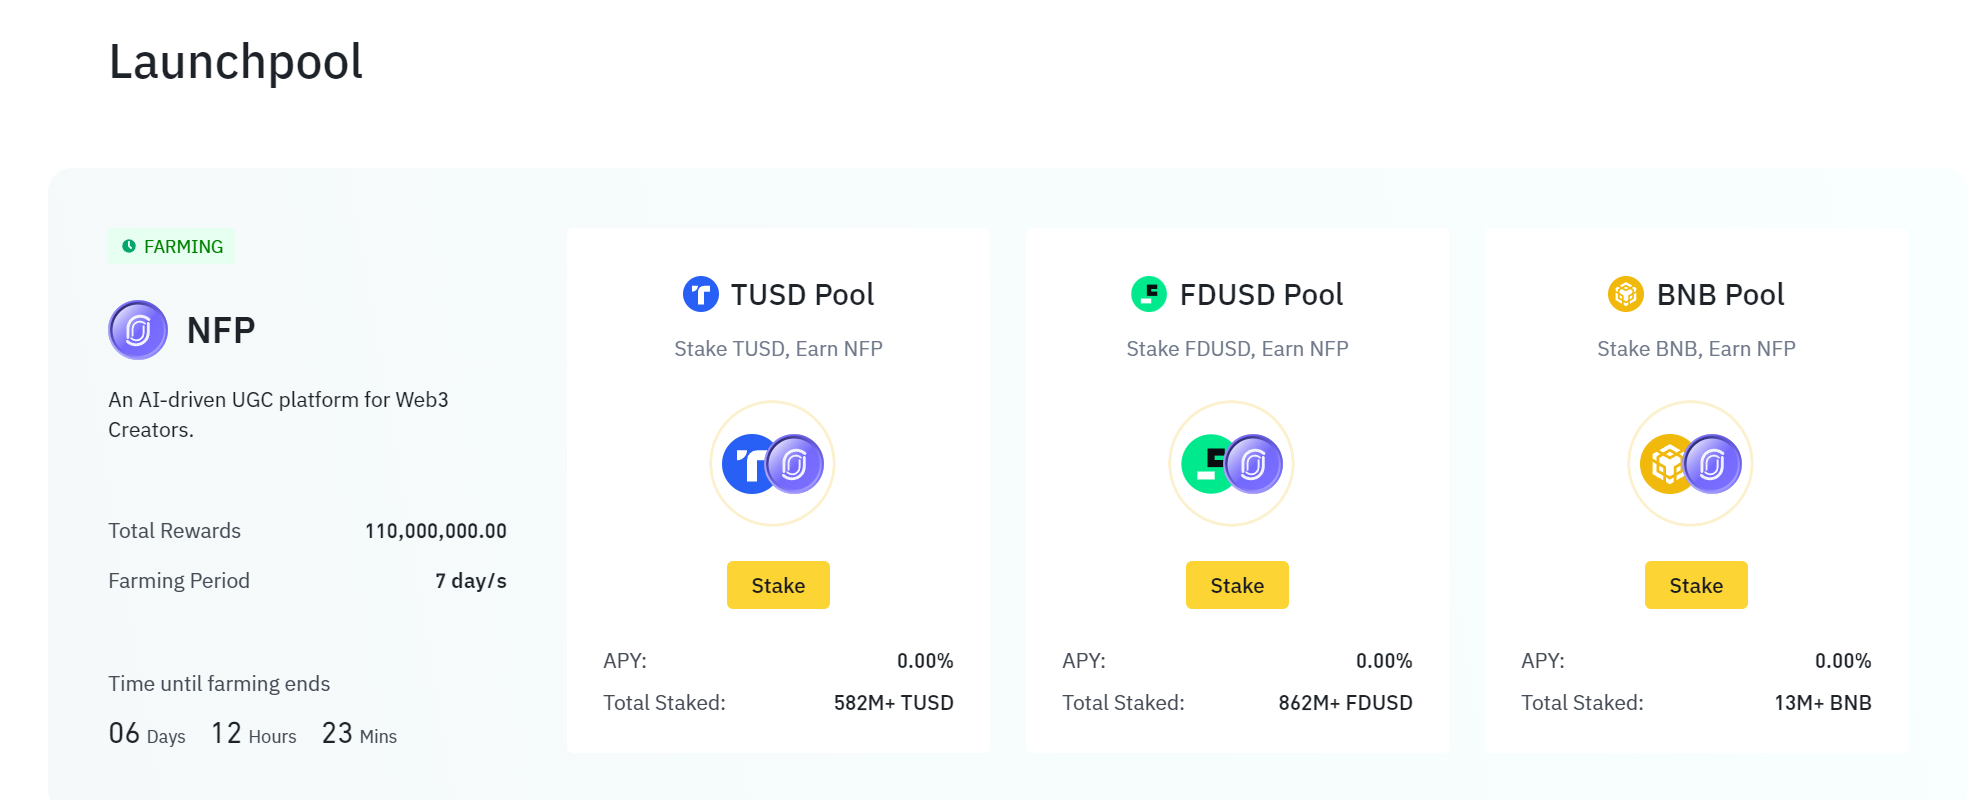
Task: Open the FDUSD Pool title
Action: pyautogui.click(x=1261, y=295)
